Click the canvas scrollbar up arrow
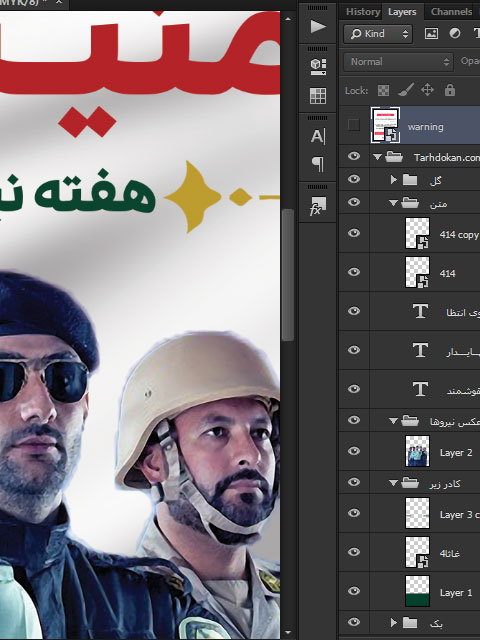 [x=288, y=19]
